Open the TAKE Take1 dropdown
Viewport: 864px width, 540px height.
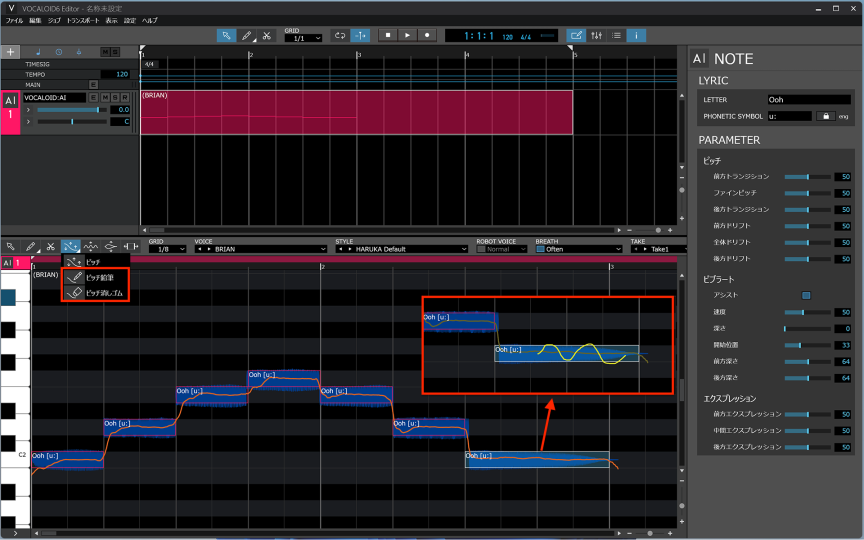coord(660,249)
